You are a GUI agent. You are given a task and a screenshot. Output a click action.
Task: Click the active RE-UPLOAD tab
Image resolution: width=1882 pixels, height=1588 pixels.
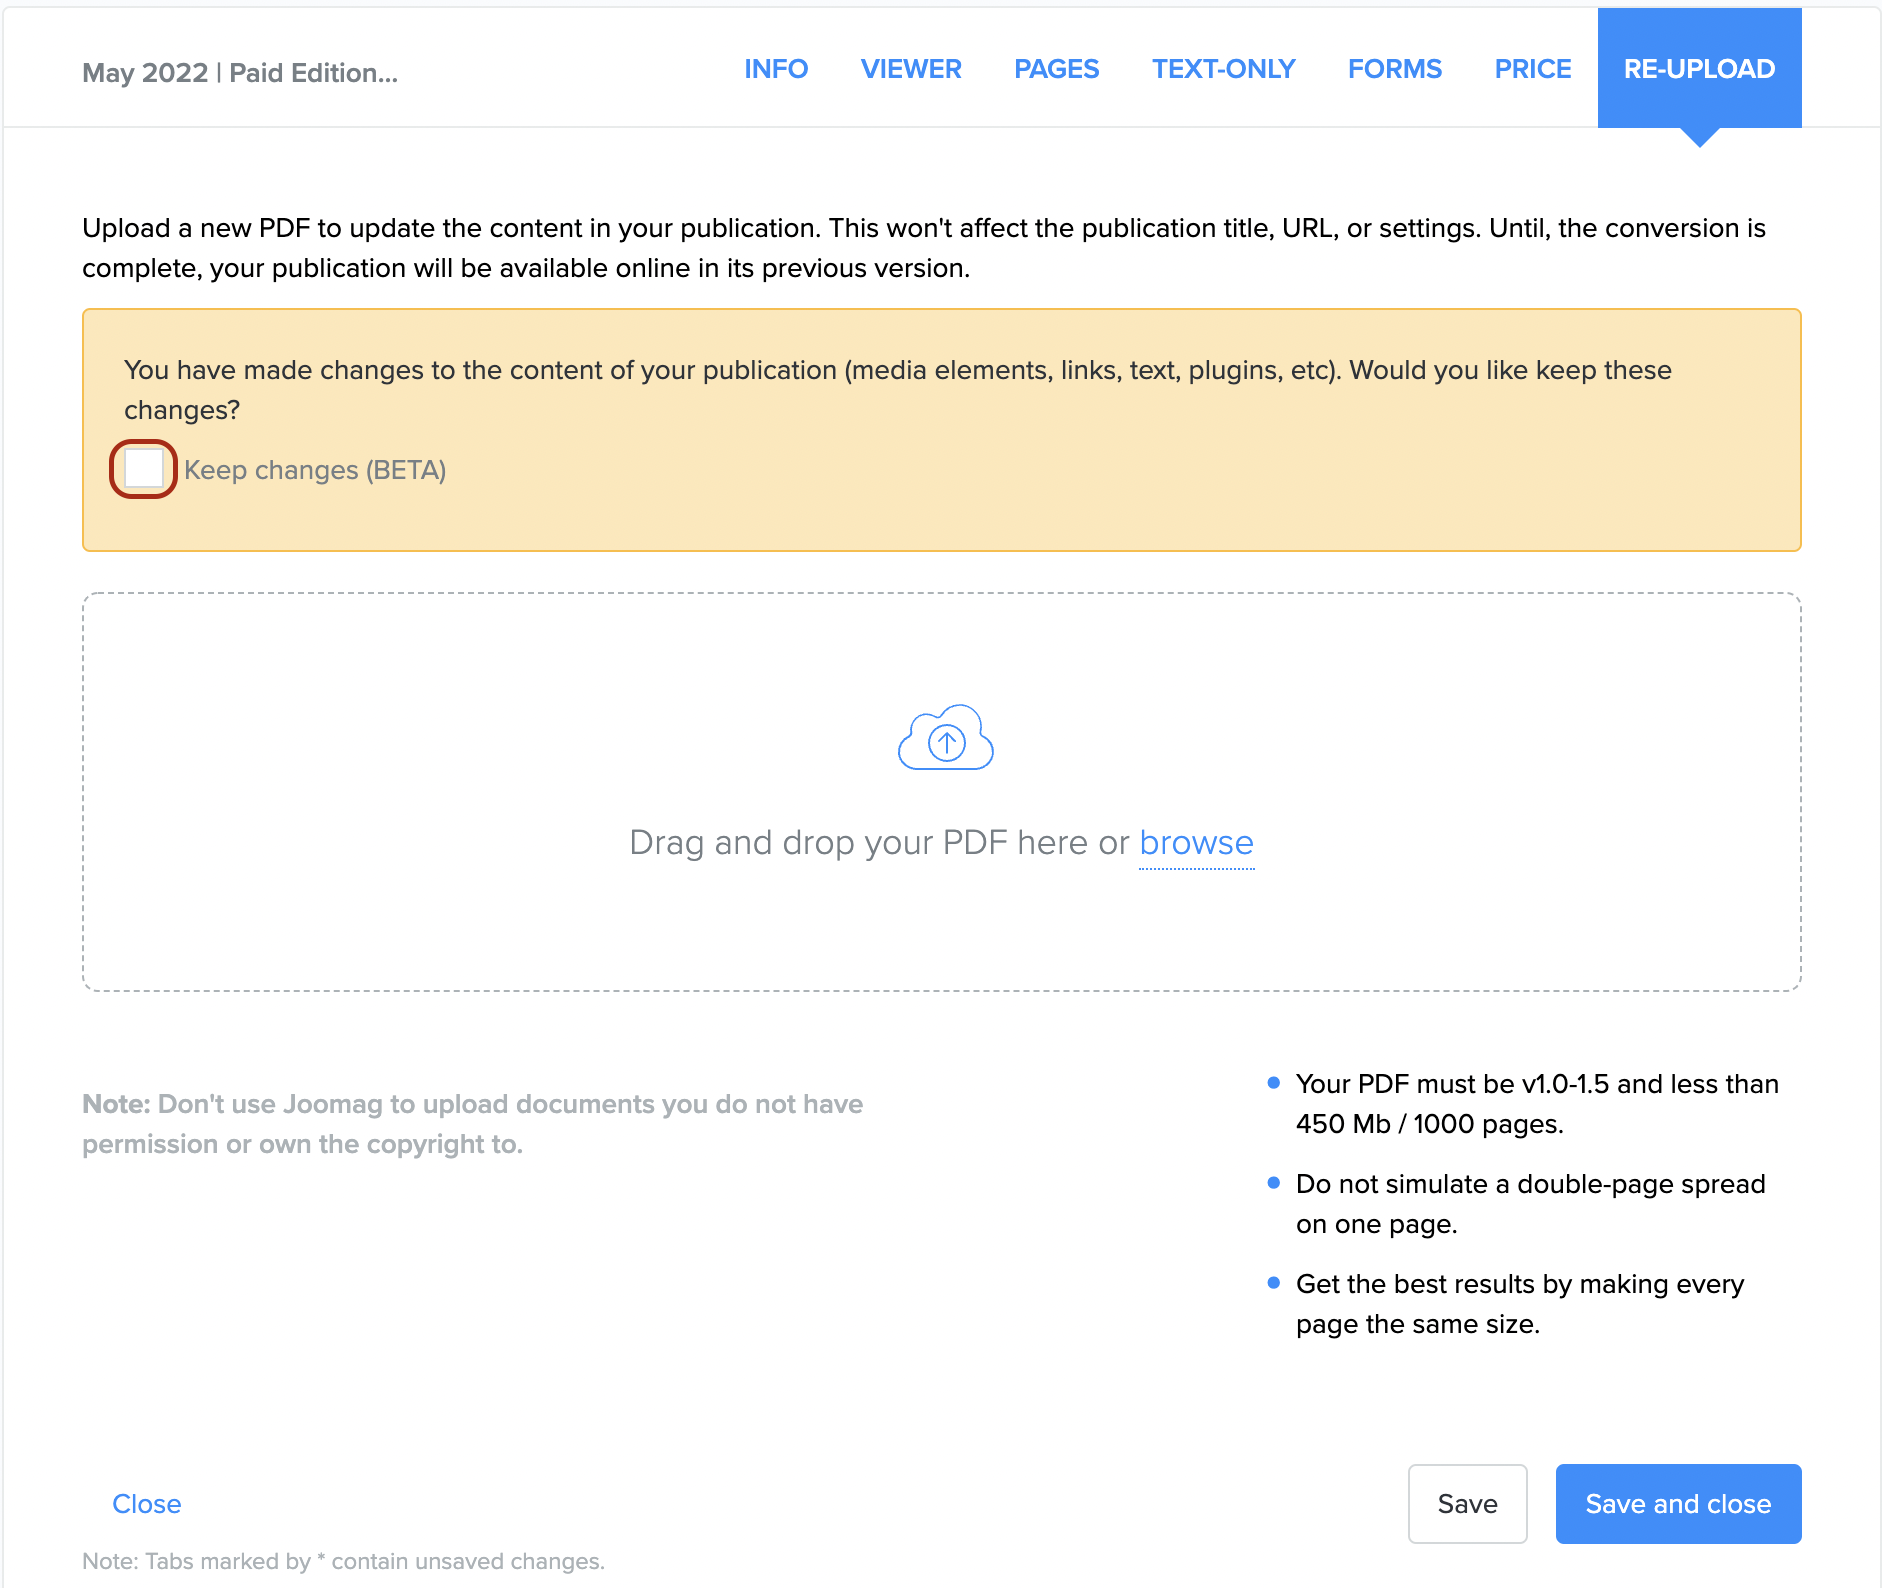pyautogui.click(x=1699, y=69)
